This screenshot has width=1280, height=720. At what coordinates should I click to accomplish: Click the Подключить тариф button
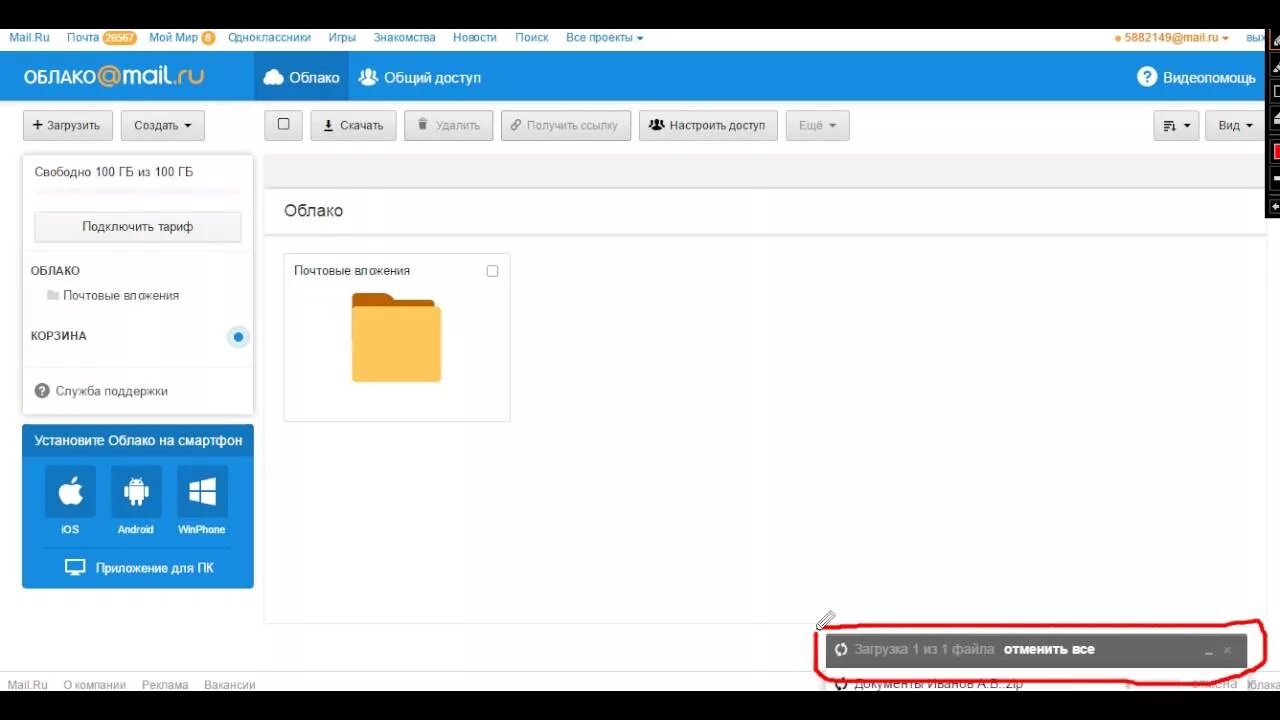[x=138, y=227]
